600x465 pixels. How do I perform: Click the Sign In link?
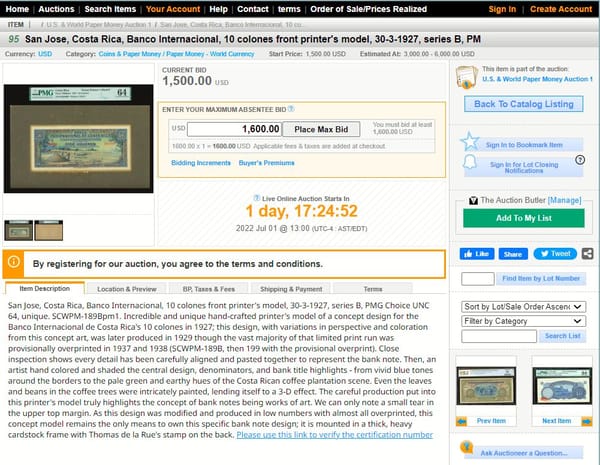tap(502, 9)
